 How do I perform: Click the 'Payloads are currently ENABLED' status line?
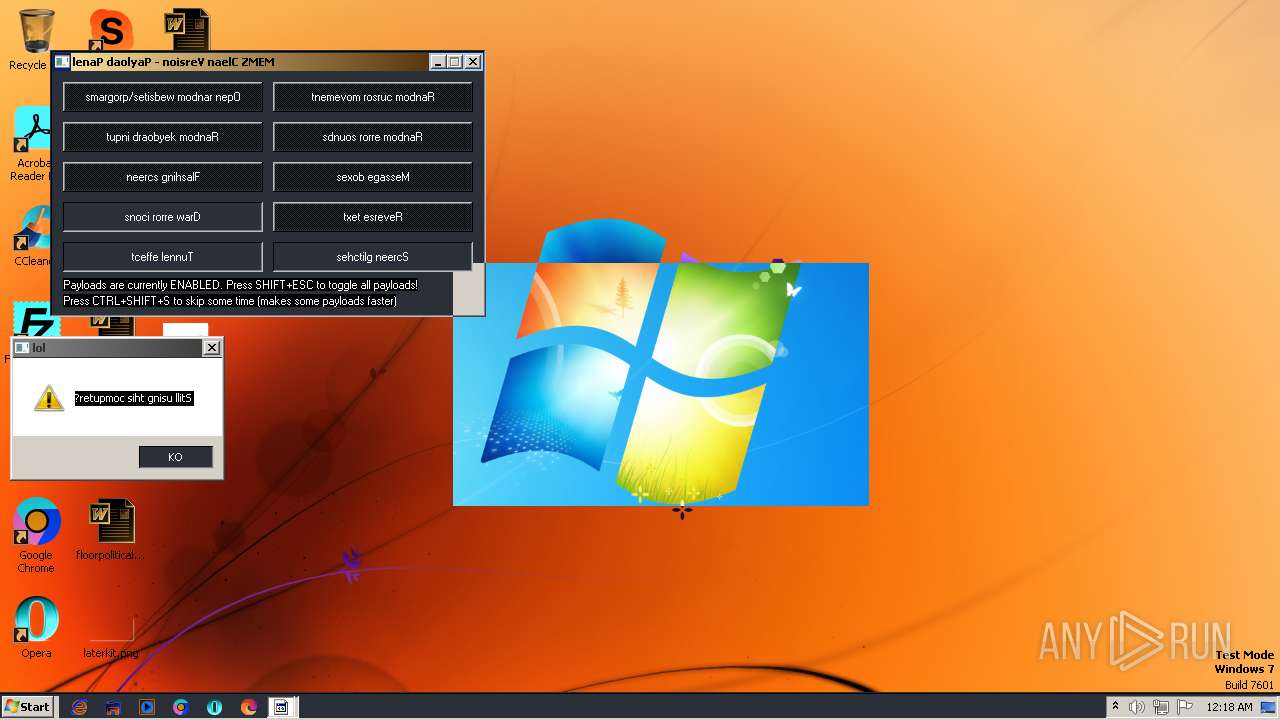coord(240,285)
